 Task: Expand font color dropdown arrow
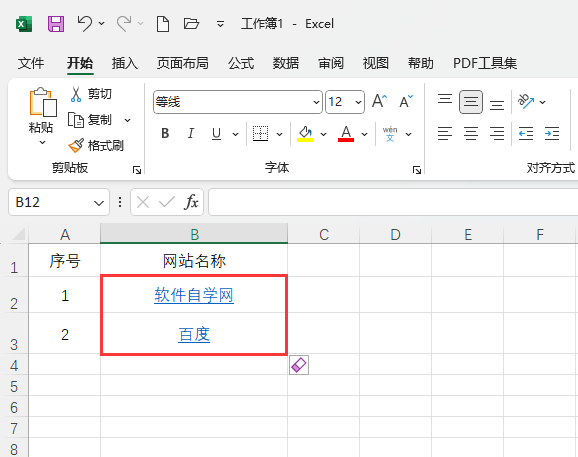[x=365, y=134]
